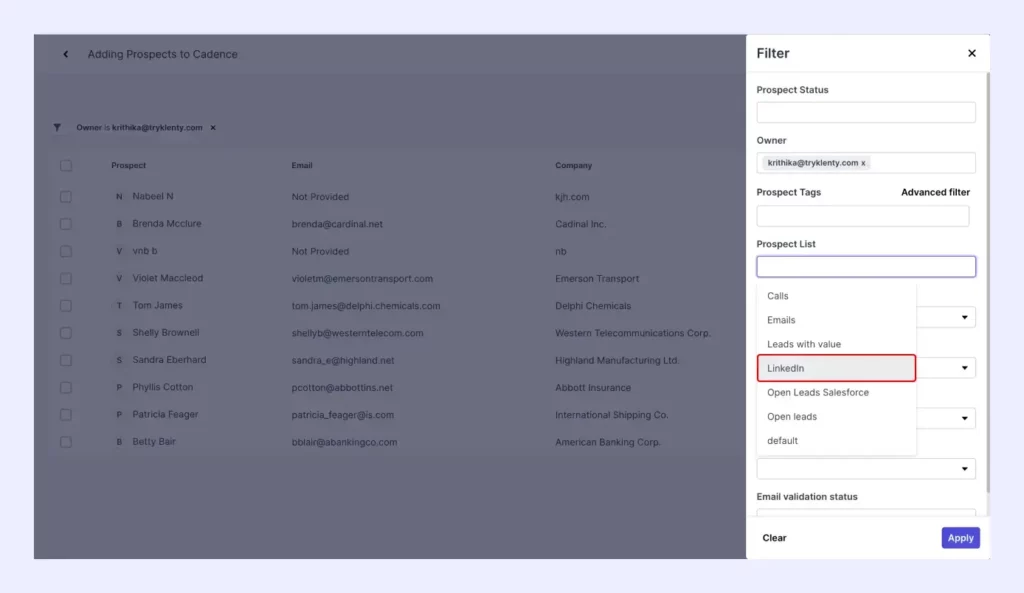
Task: Click company Emerson Transport
Action: [x=597, y=278]
